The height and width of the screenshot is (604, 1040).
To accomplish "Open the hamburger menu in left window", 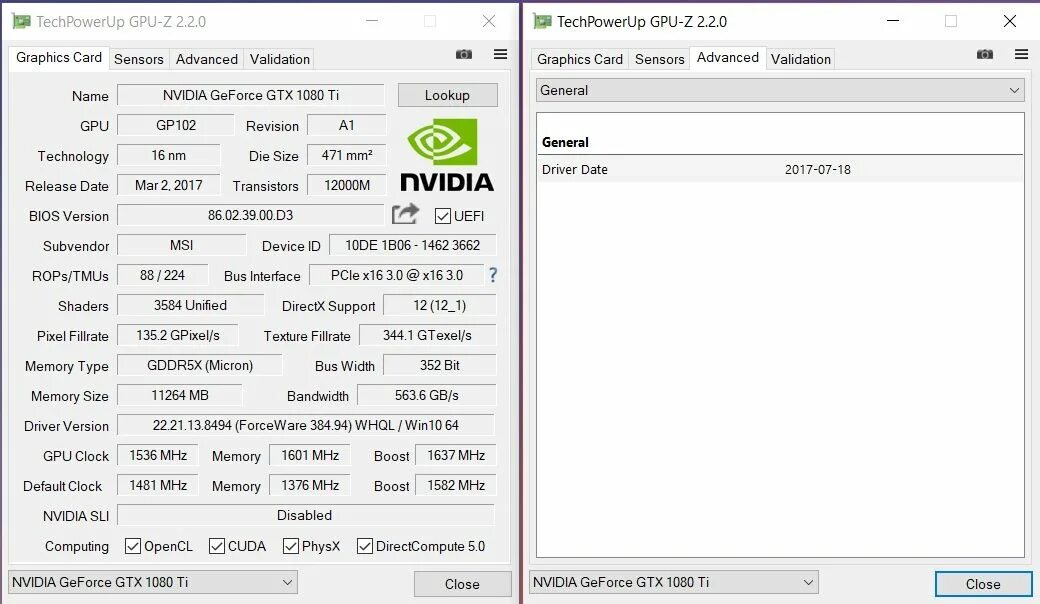I will click(x=501, y=54).
